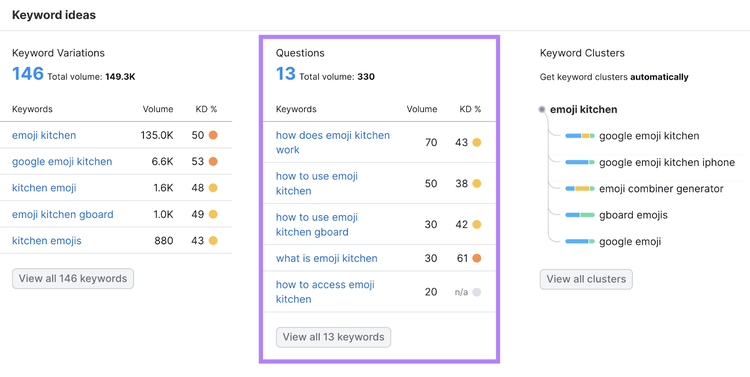Viewport: 750px width, 377px height.
Task: Open the emoji kitchen keyword link
Action: click(x=44, y=135)
